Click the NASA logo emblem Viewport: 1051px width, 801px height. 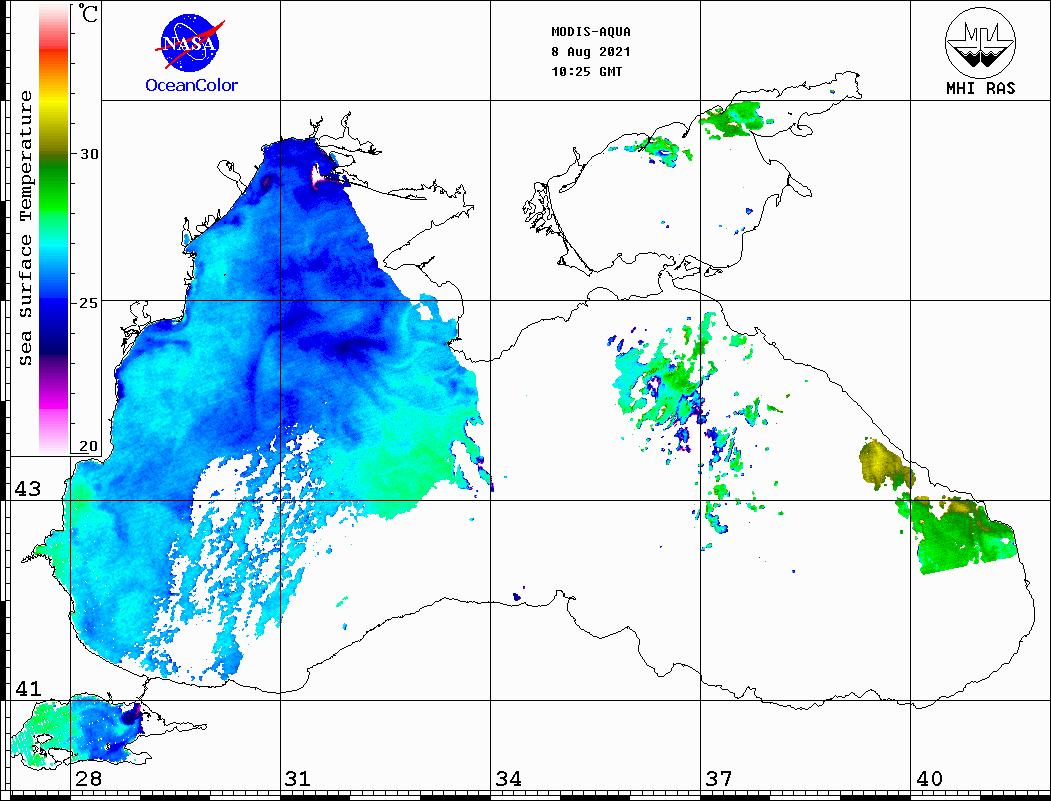tap(190, 44)
